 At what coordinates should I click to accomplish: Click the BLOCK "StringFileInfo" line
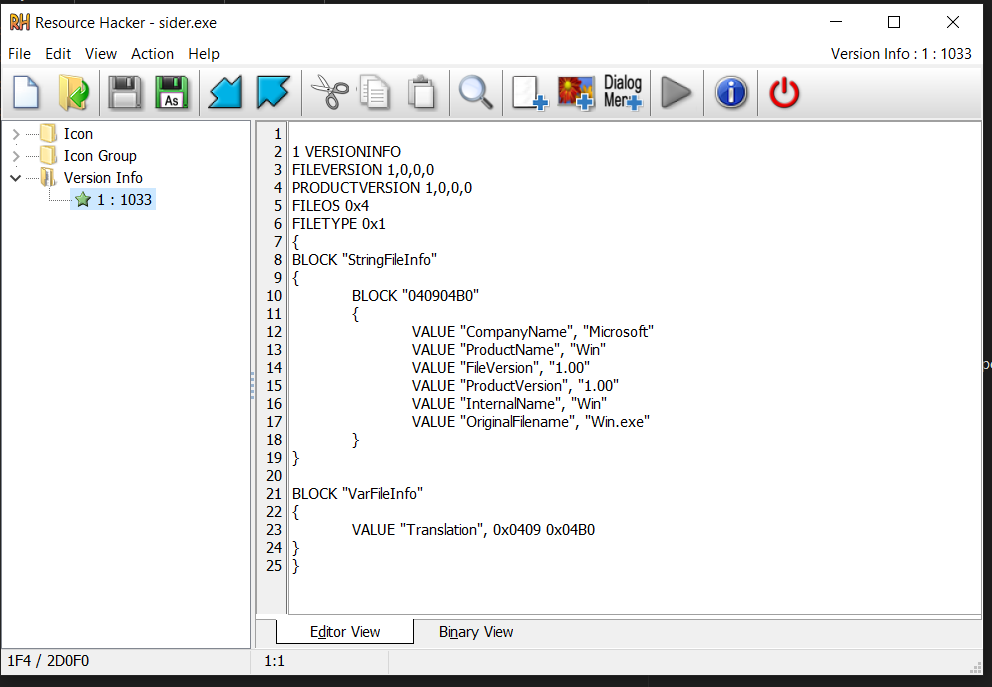(364, 260)
